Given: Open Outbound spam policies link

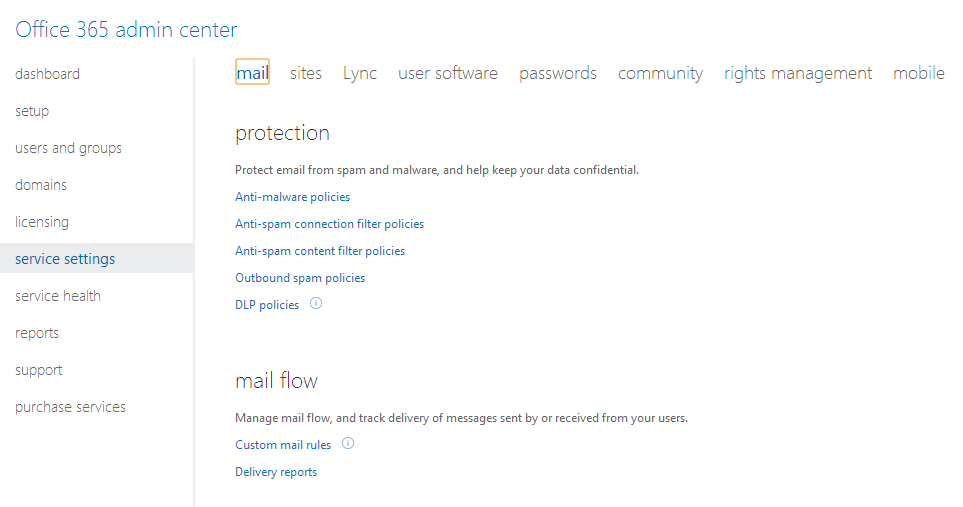Looking at the screenshot, I should click(300, 278).
